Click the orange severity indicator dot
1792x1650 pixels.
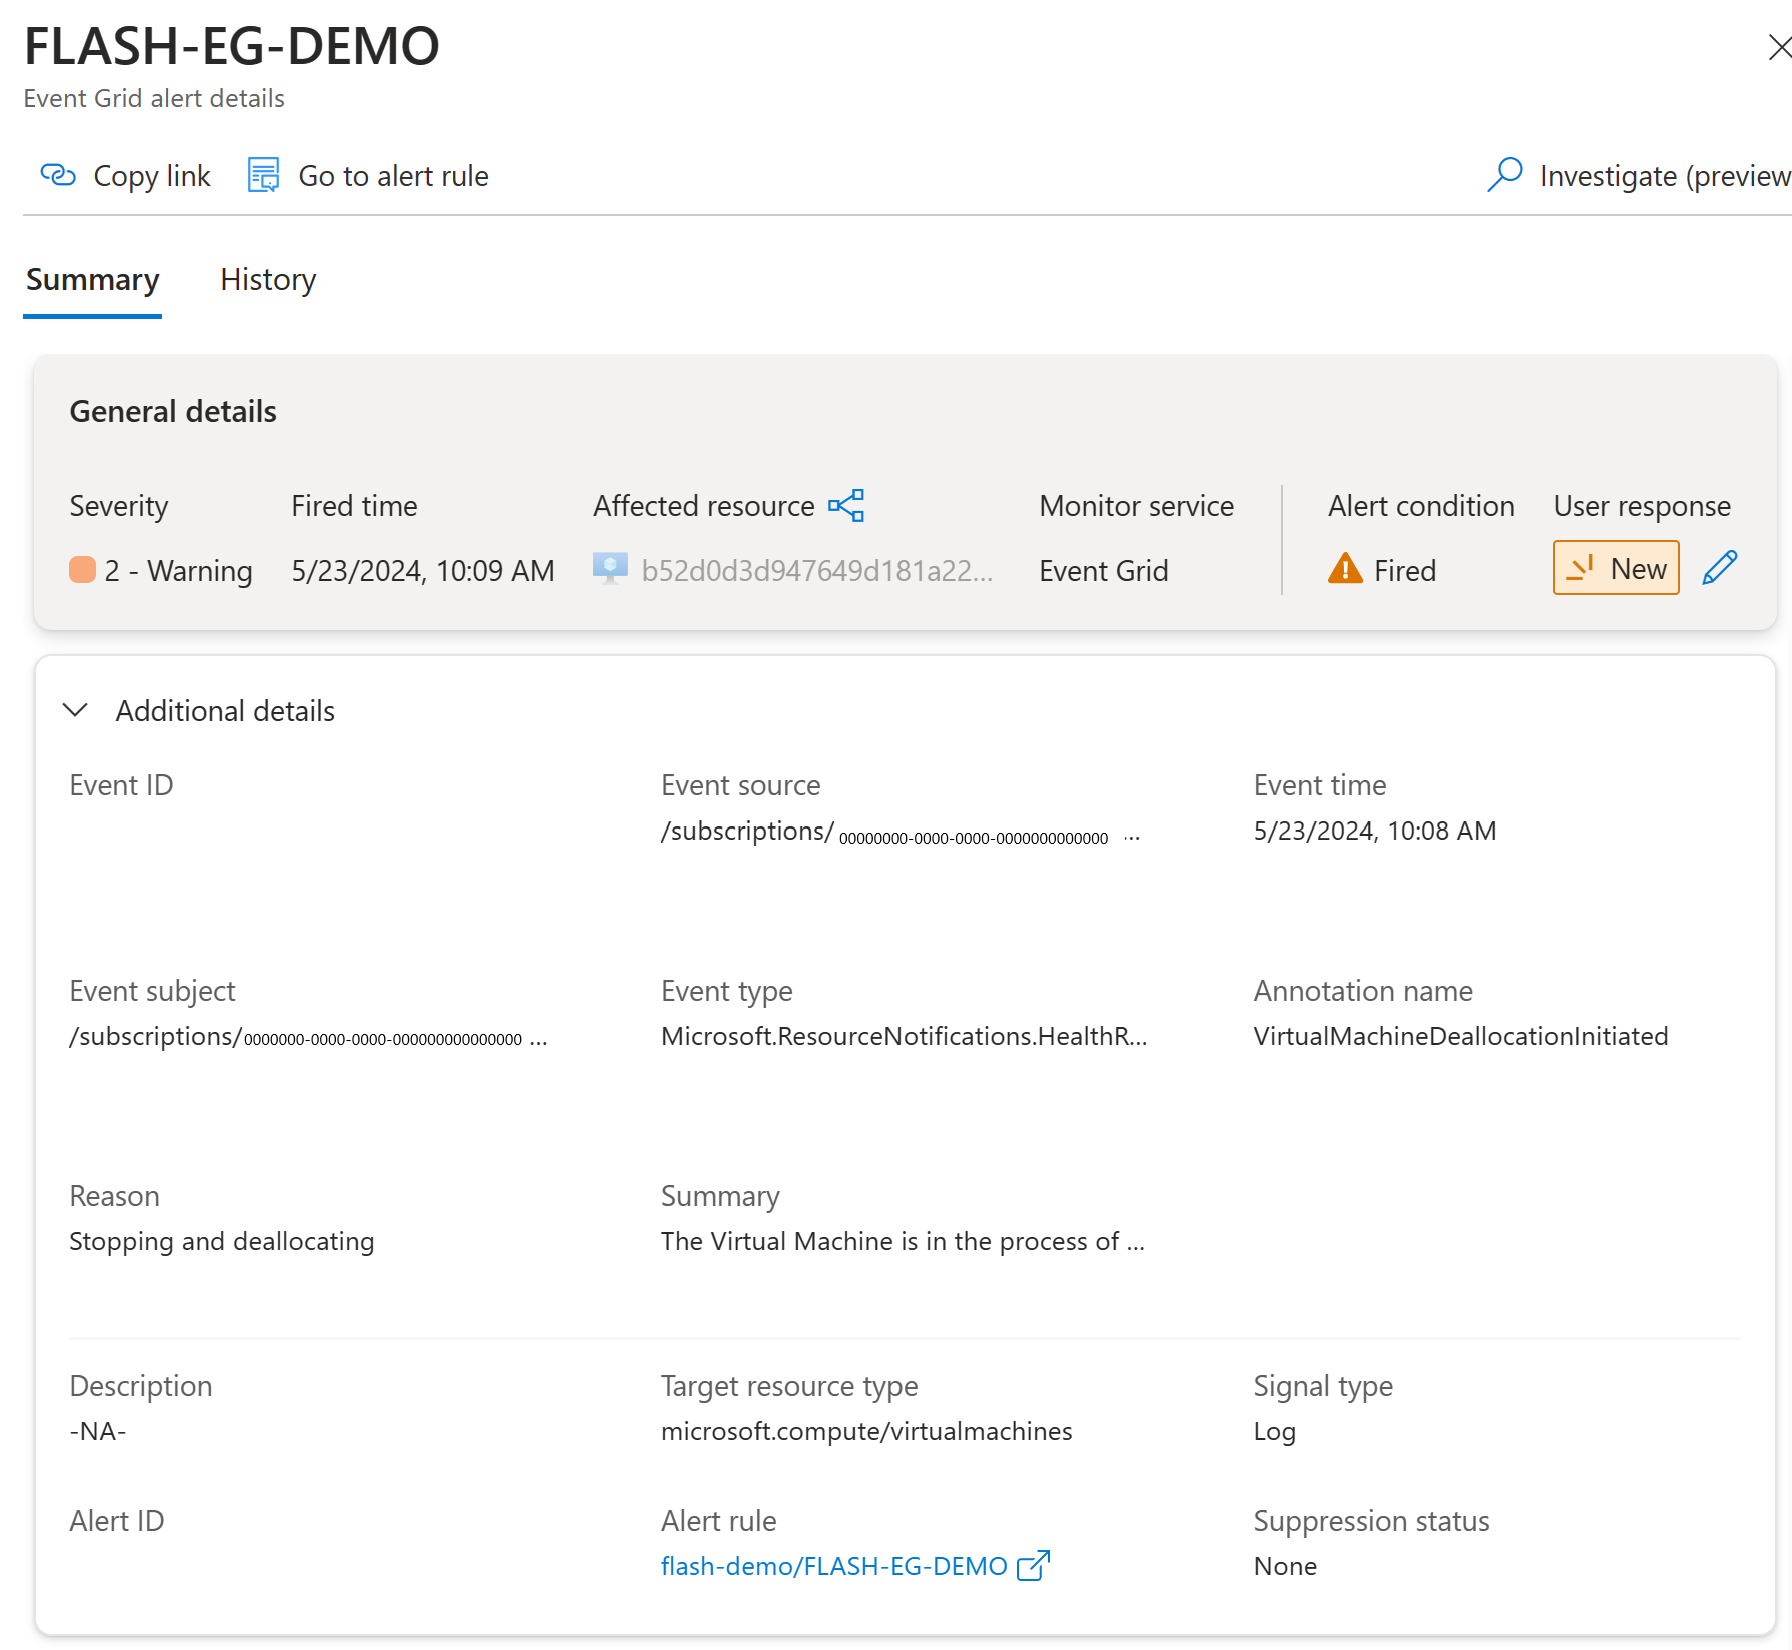coord(82,570)
